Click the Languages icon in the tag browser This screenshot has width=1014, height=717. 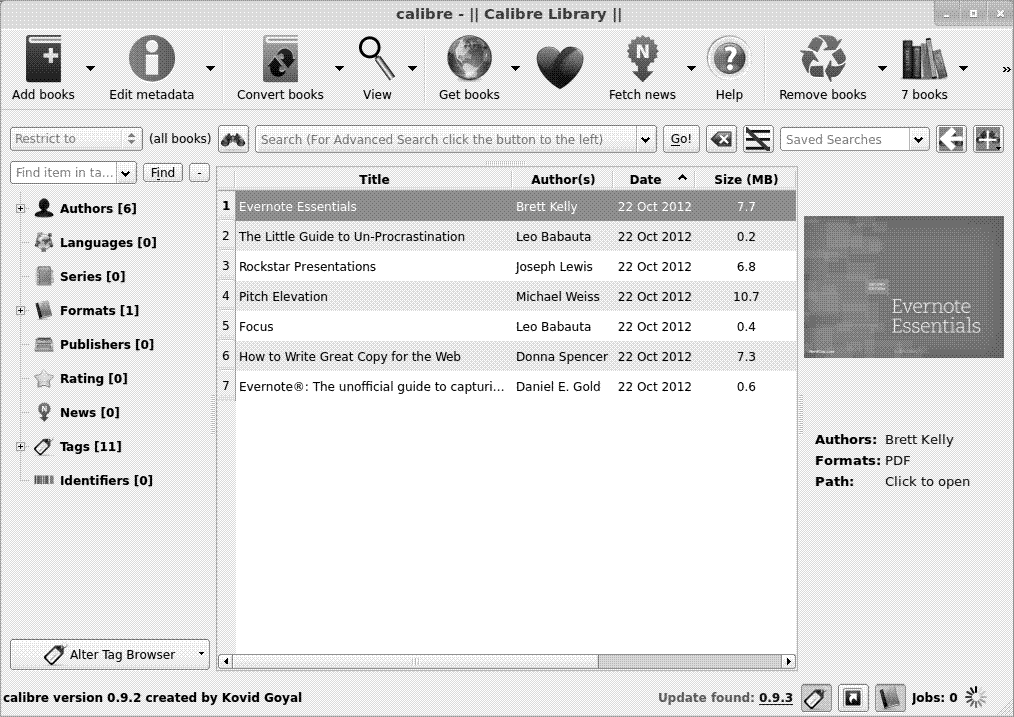click(x=44, y=242)
